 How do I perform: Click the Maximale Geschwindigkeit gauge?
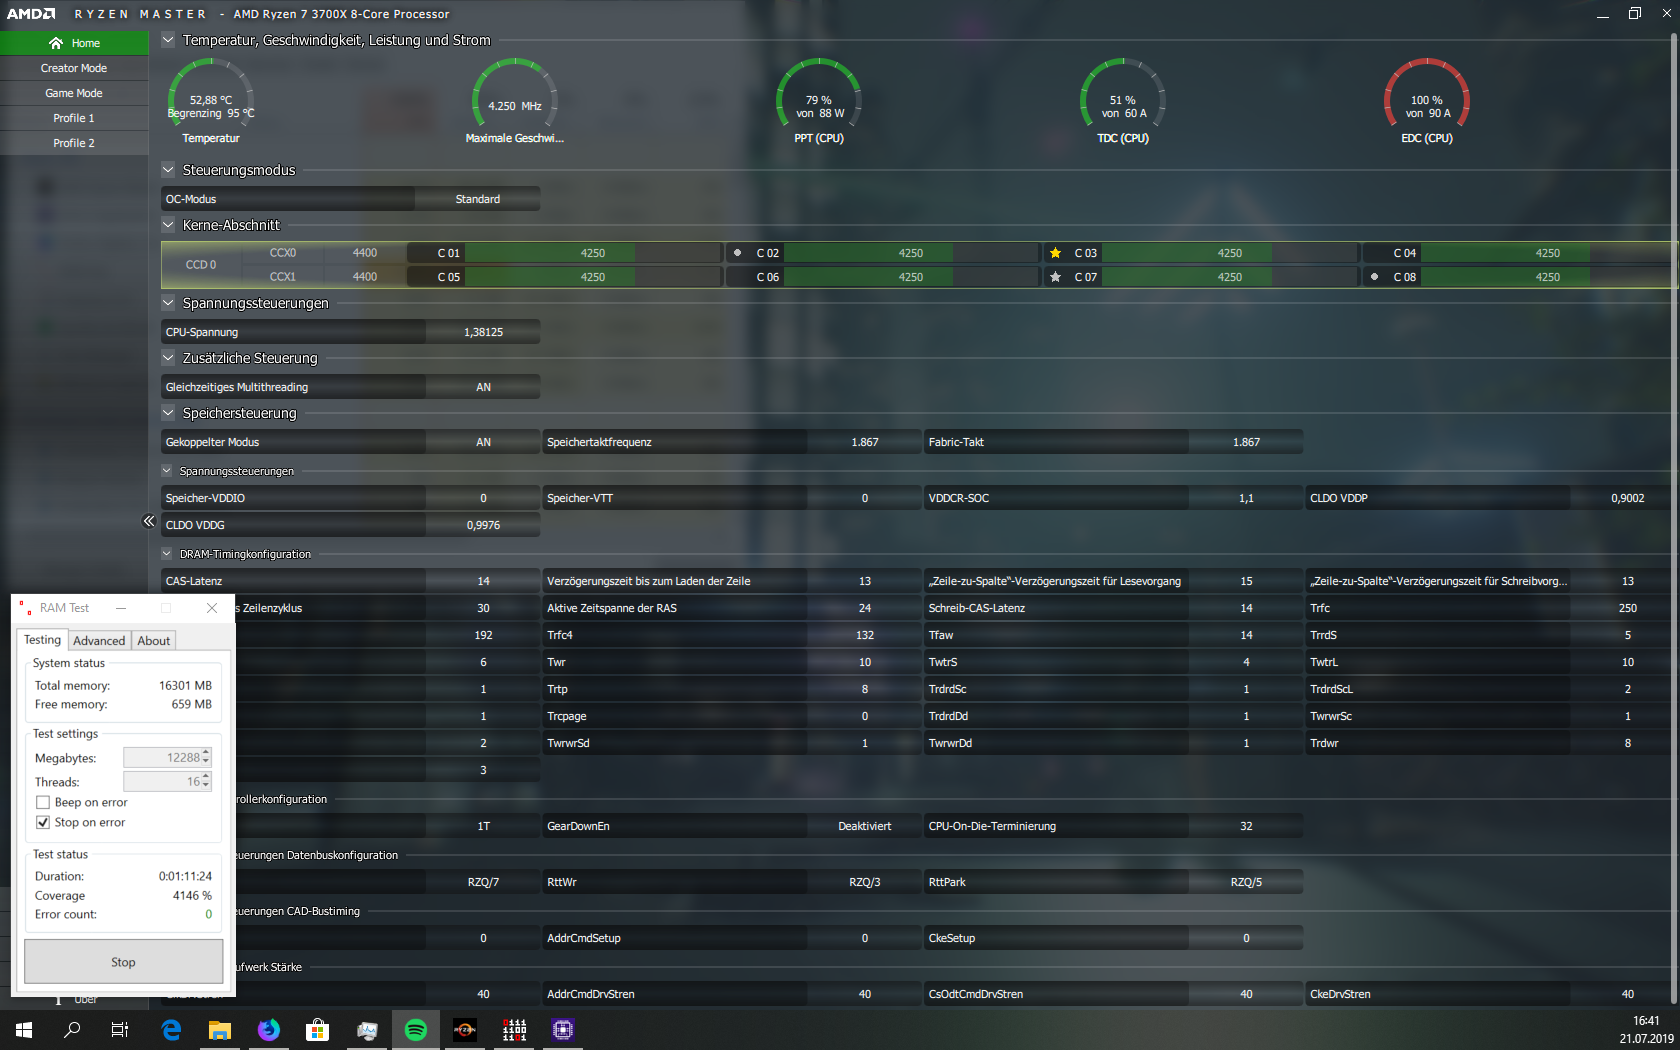tap(515, 100)
